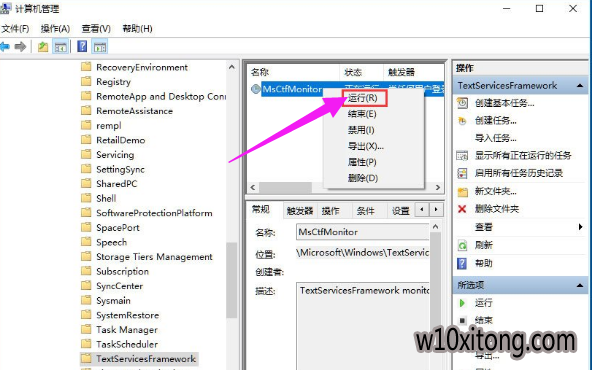
Task: Click the Forward arrow toolbar icon
Action: tap(20, 47)
